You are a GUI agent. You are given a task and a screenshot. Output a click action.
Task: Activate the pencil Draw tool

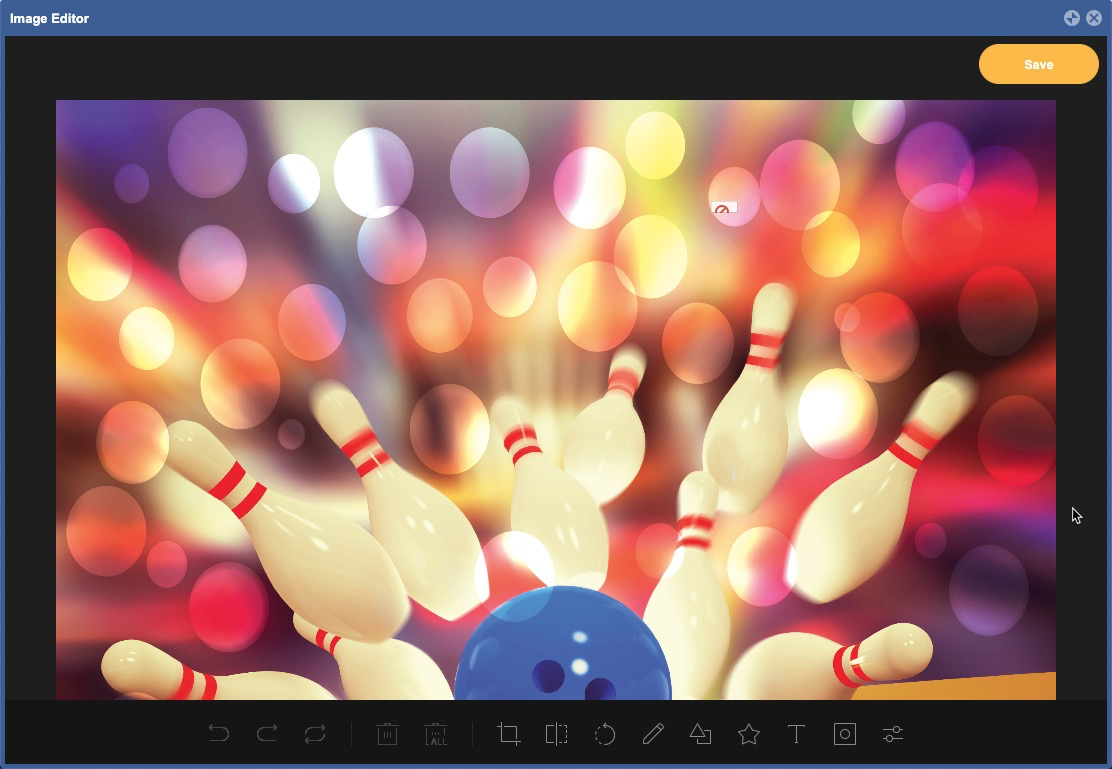(653, 734)
